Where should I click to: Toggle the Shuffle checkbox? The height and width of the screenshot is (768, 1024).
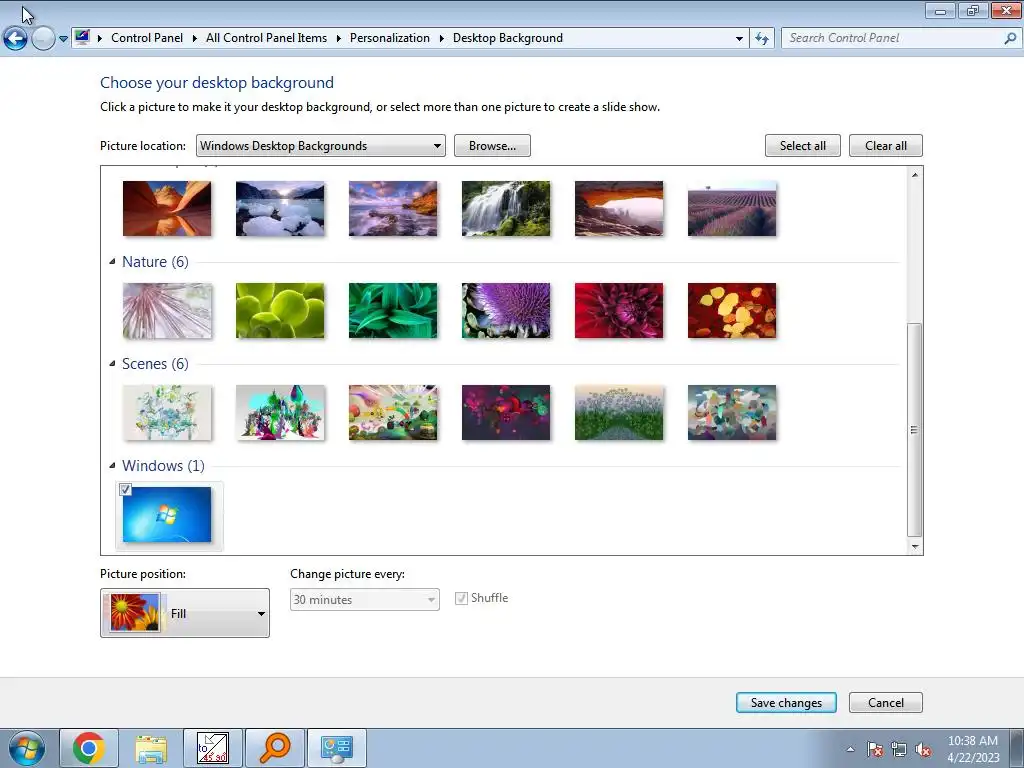(461, 598)
